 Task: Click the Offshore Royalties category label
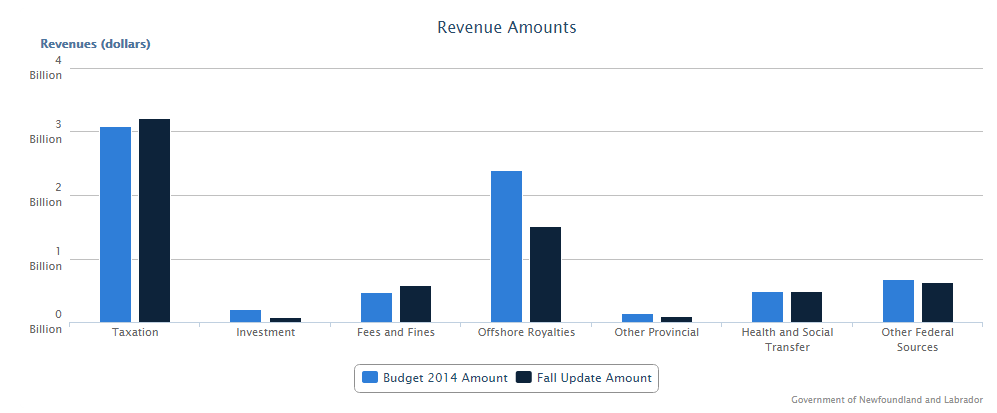526,332
